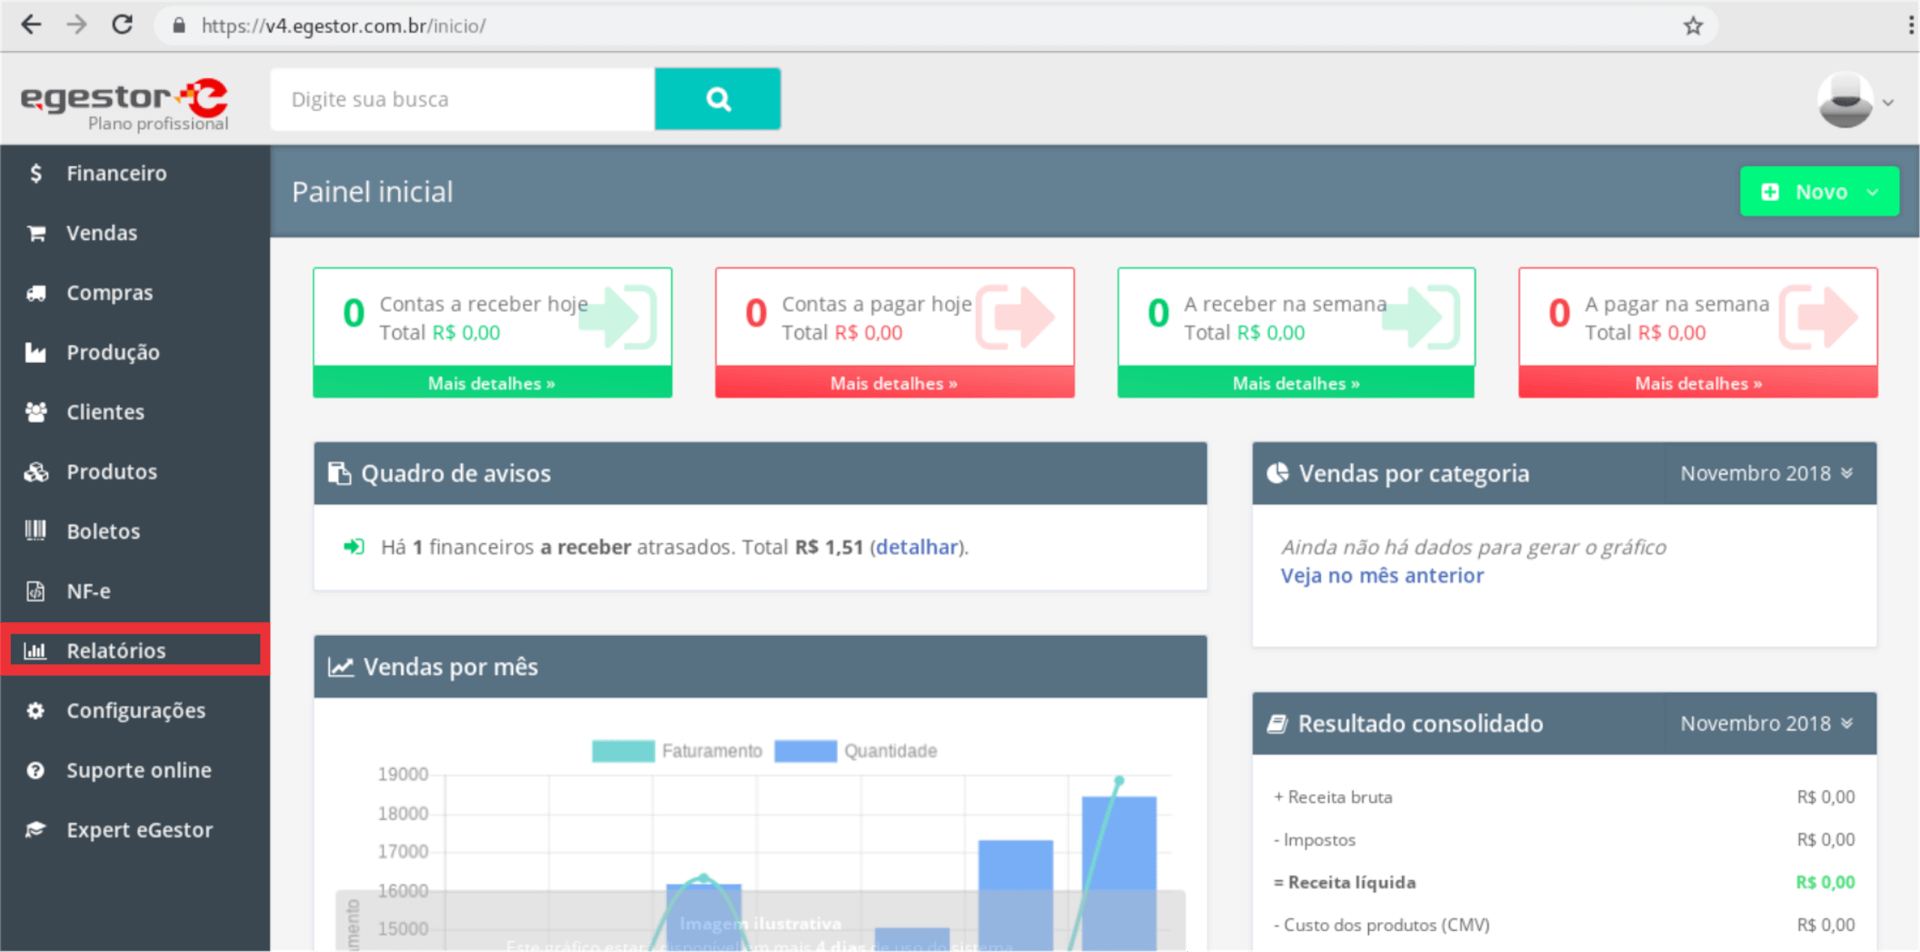Click the Configurações gear icon

click(x=36, y=711)
